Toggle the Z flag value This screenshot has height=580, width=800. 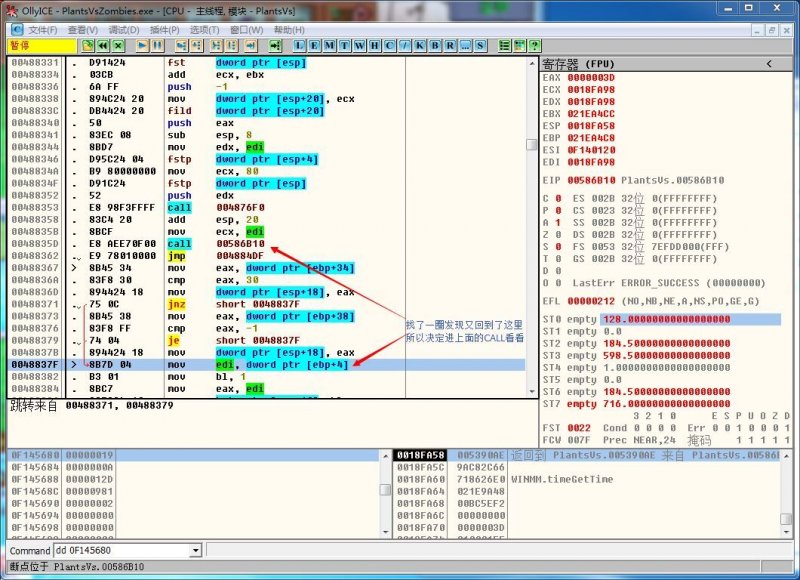pyautogui.click(x=558, y=235)
